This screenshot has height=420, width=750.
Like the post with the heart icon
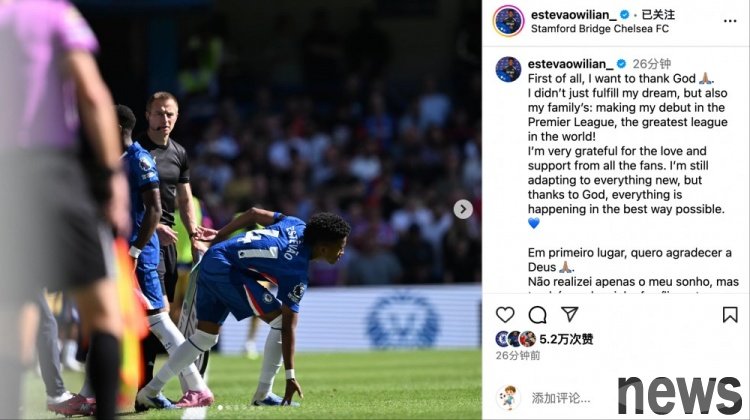(x=505, y=315)
